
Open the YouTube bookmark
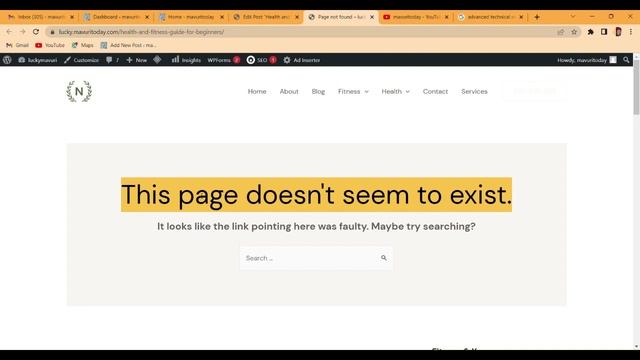pyautogui.click(x=50, y=45)
